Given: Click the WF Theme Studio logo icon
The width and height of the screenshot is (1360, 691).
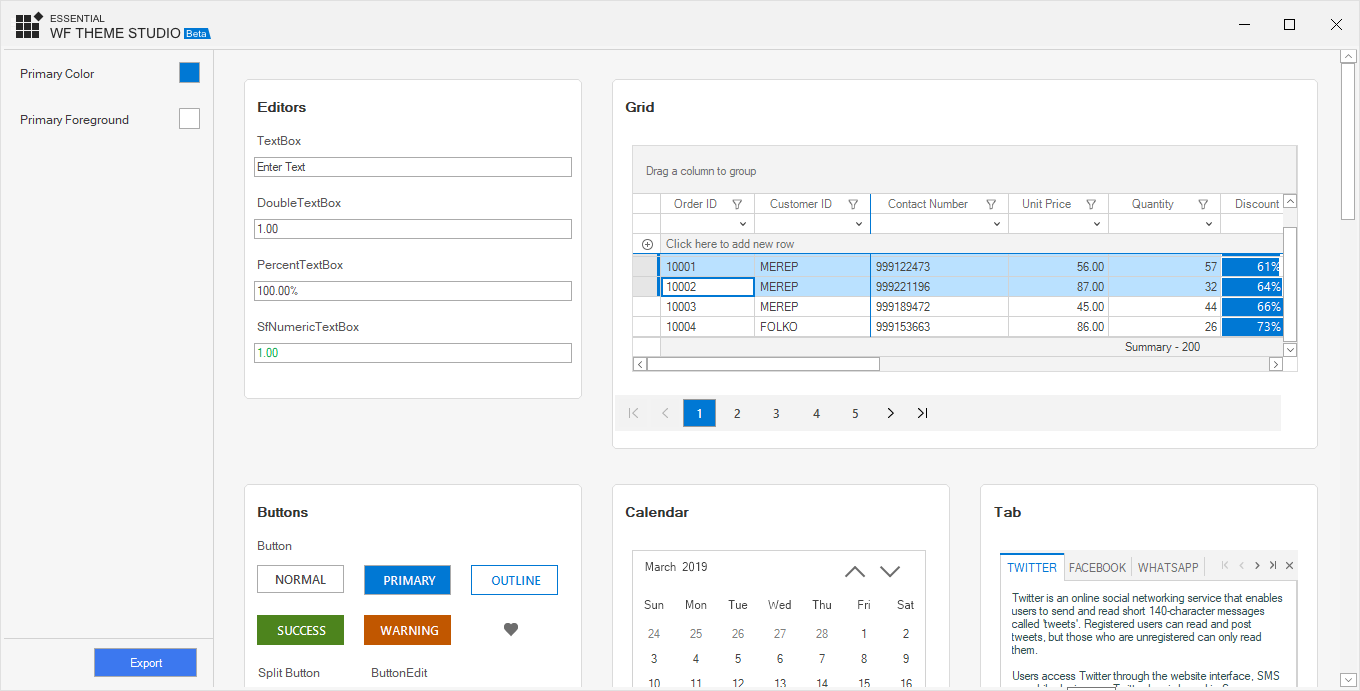Looking at the screenshot, I should pyautogui.click(x=29, y=25).
